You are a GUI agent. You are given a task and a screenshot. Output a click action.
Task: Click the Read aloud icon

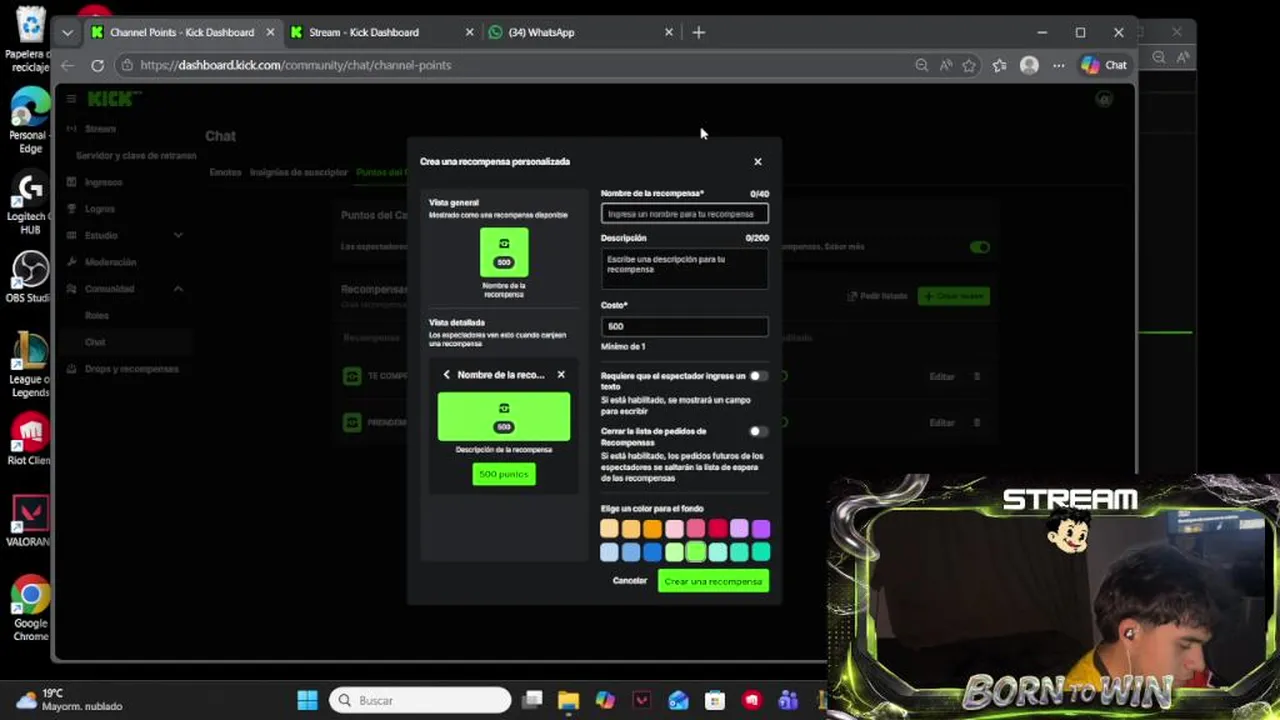[x=946, y=65]
